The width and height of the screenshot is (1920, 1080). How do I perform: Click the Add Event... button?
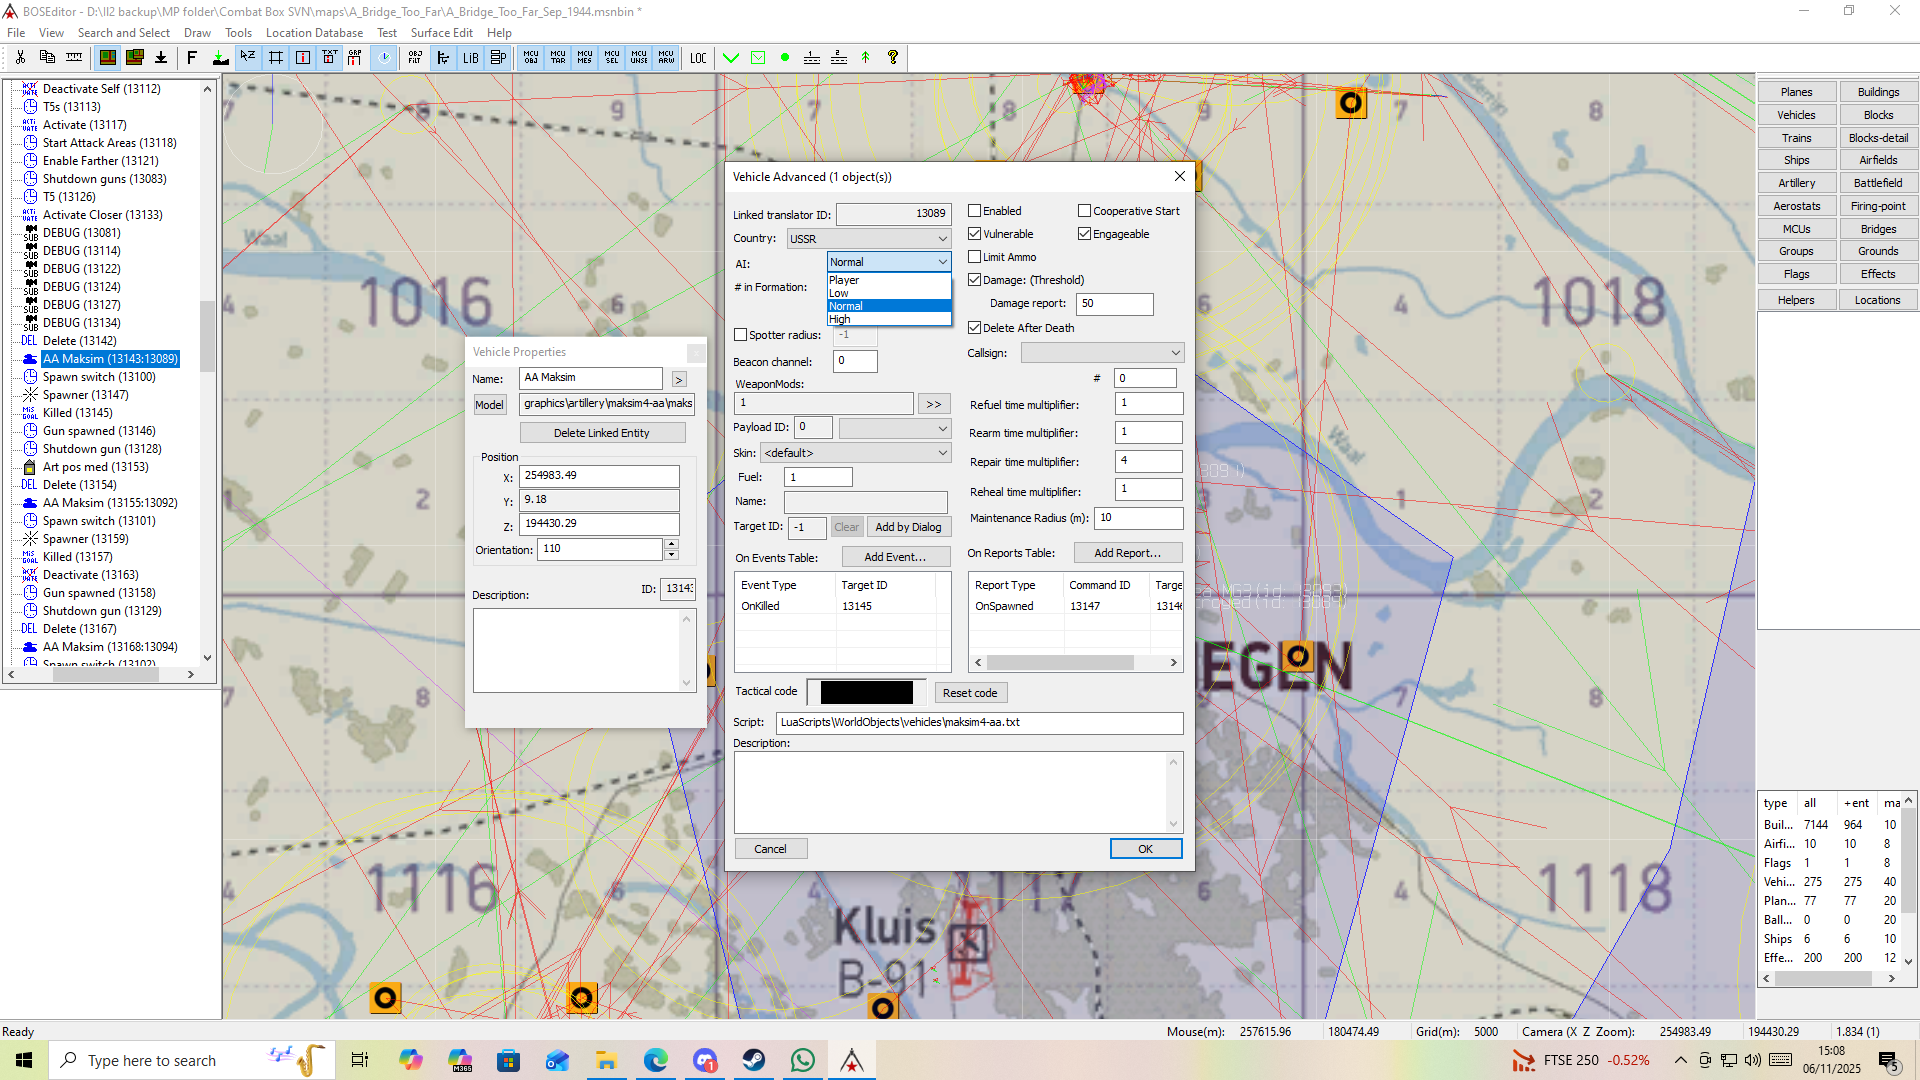(895, 557)
